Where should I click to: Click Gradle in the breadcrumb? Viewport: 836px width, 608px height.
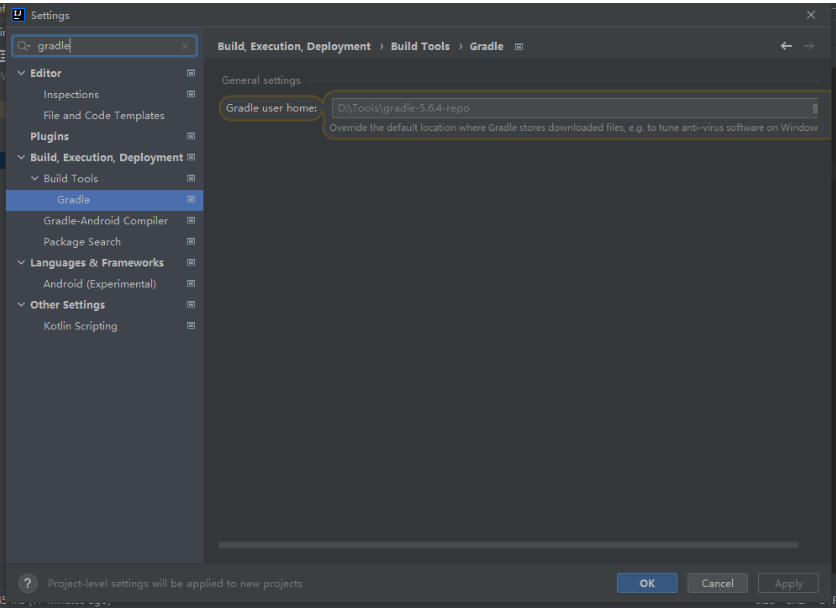click(x=486, y=46)
